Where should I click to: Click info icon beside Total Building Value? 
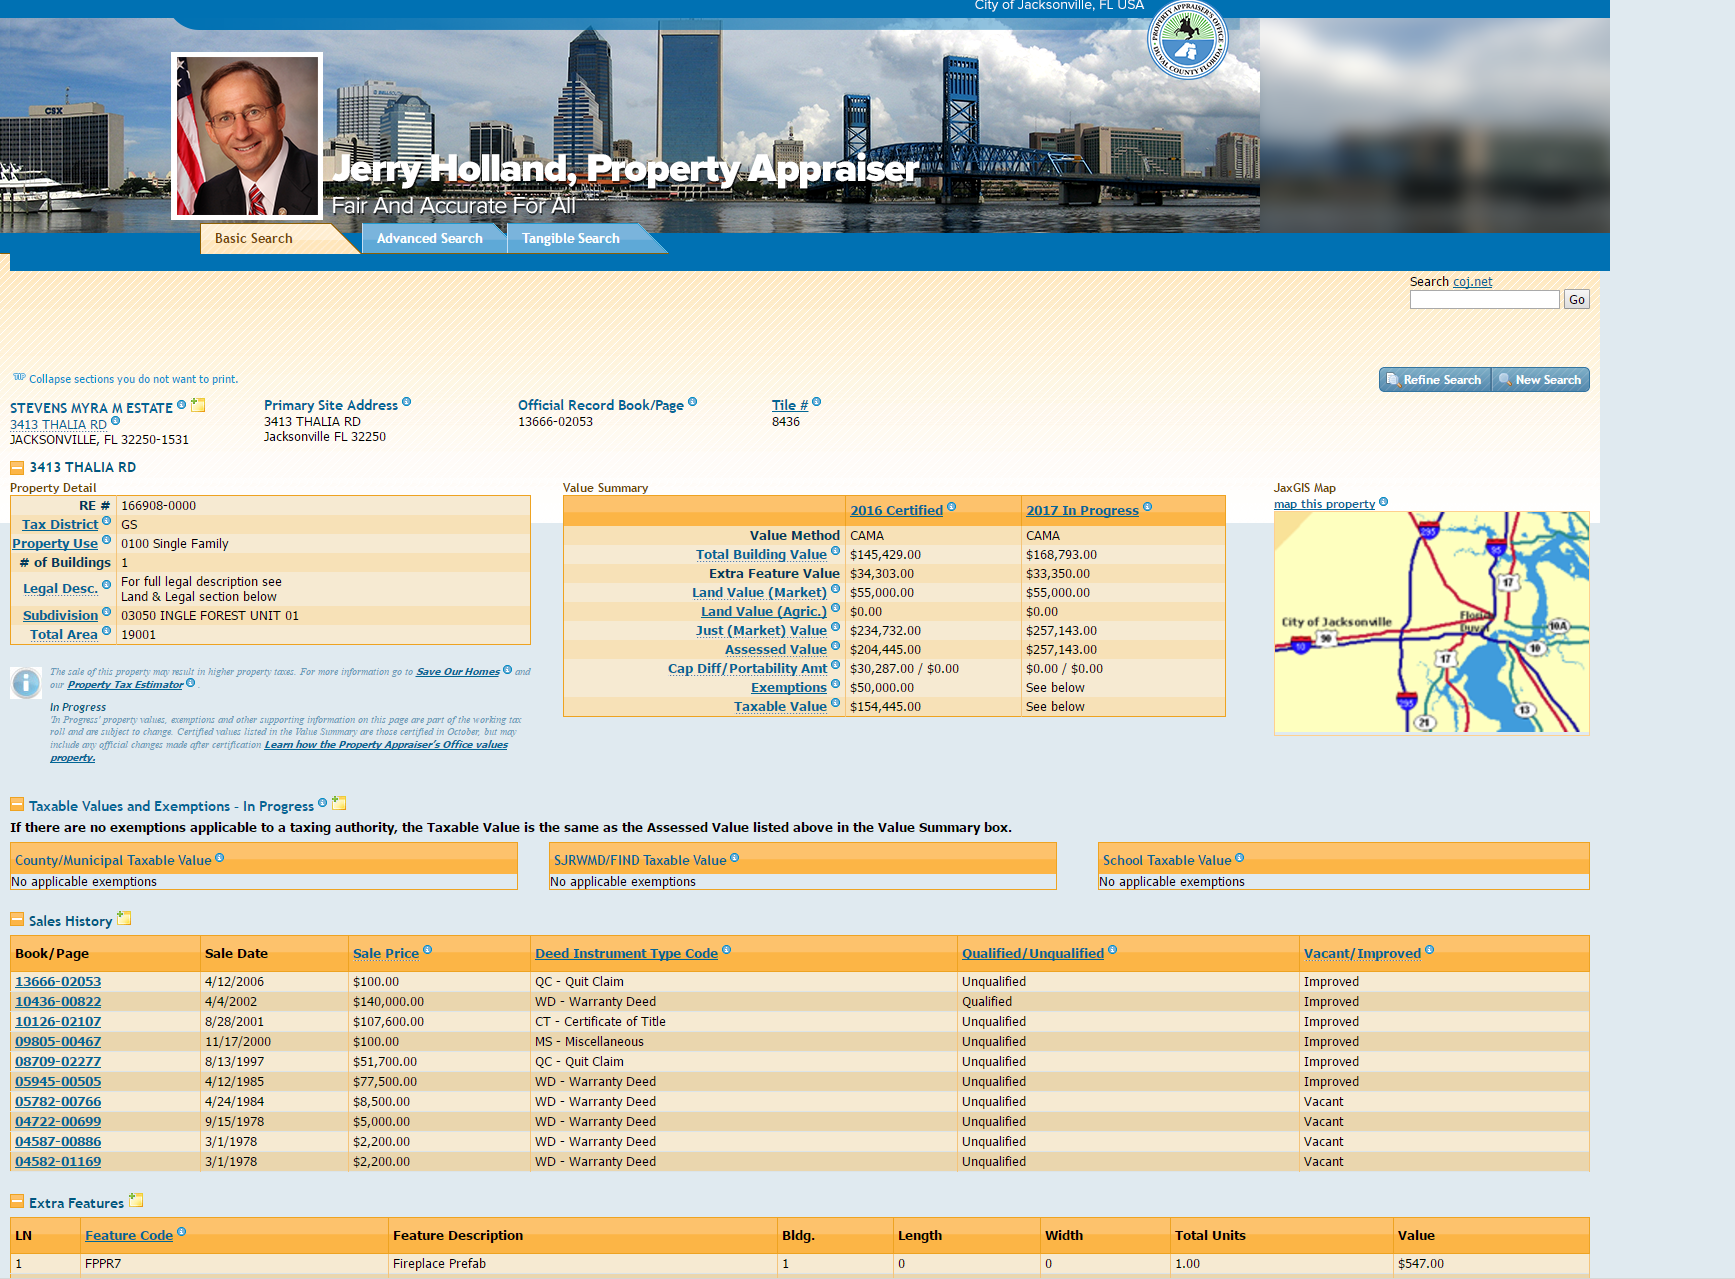835,551
